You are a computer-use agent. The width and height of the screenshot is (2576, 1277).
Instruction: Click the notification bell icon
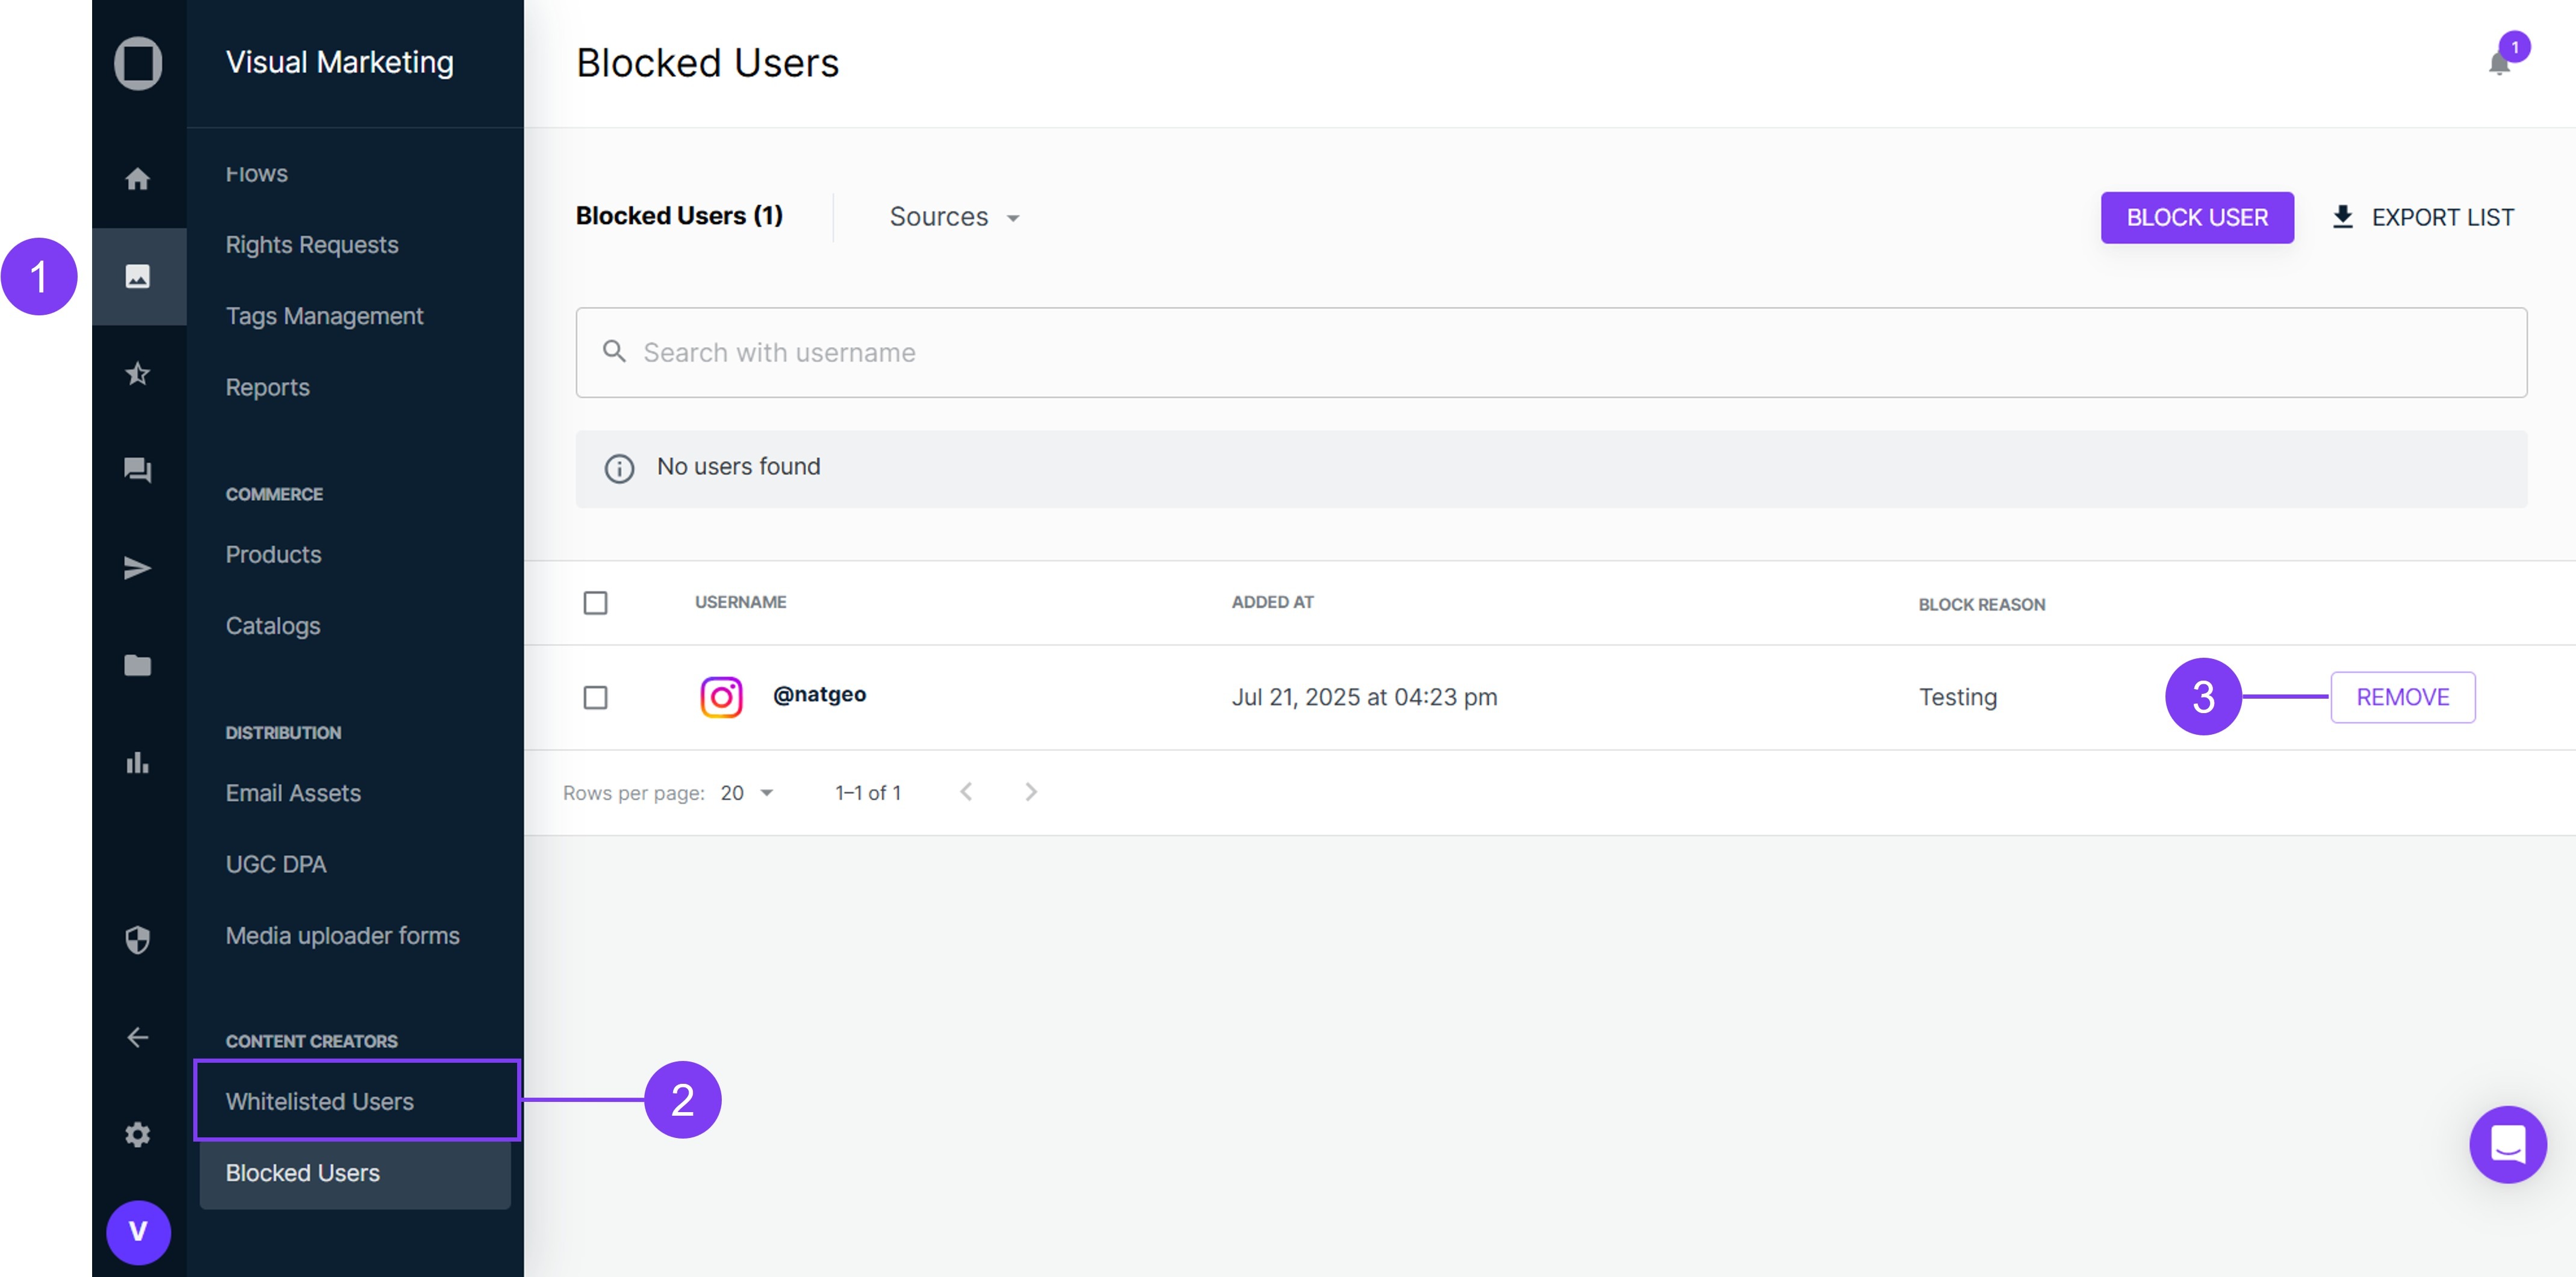[2499, 64]
